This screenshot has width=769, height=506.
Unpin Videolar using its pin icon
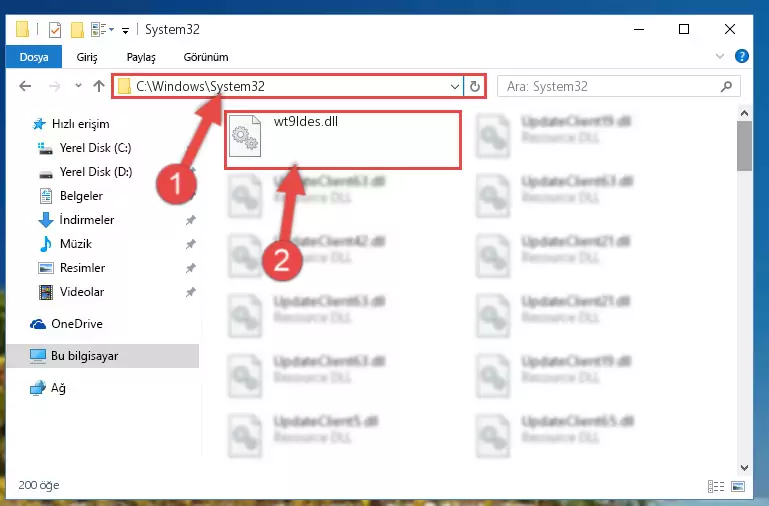point(190,292)
